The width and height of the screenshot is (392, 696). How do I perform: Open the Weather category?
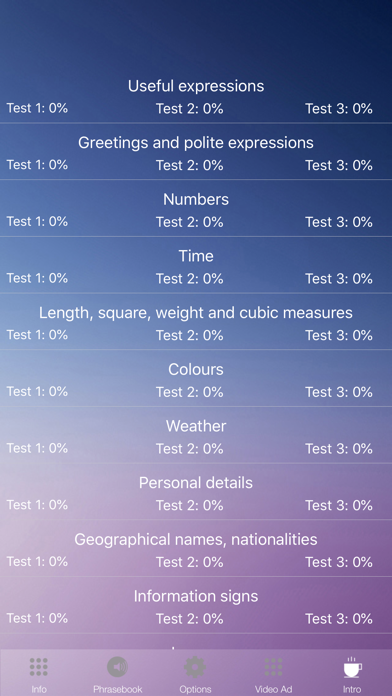196,426
